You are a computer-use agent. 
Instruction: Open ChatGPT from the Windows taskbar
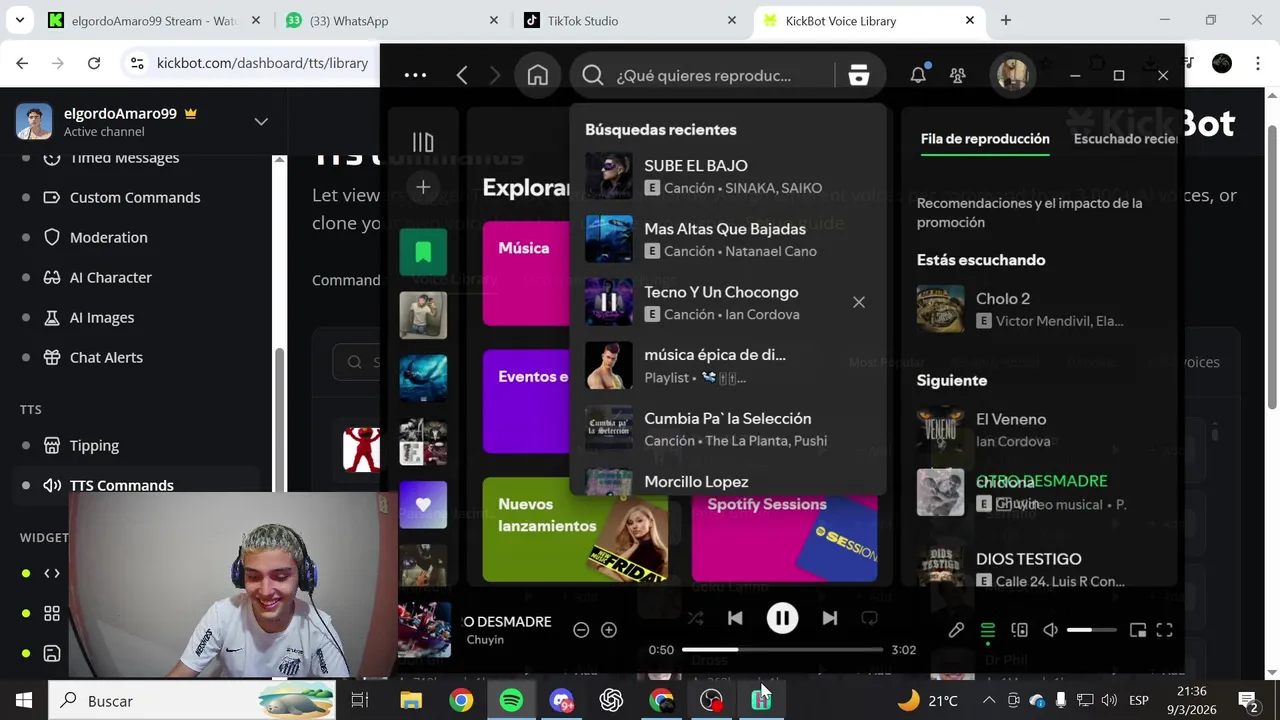coord(611,700)
